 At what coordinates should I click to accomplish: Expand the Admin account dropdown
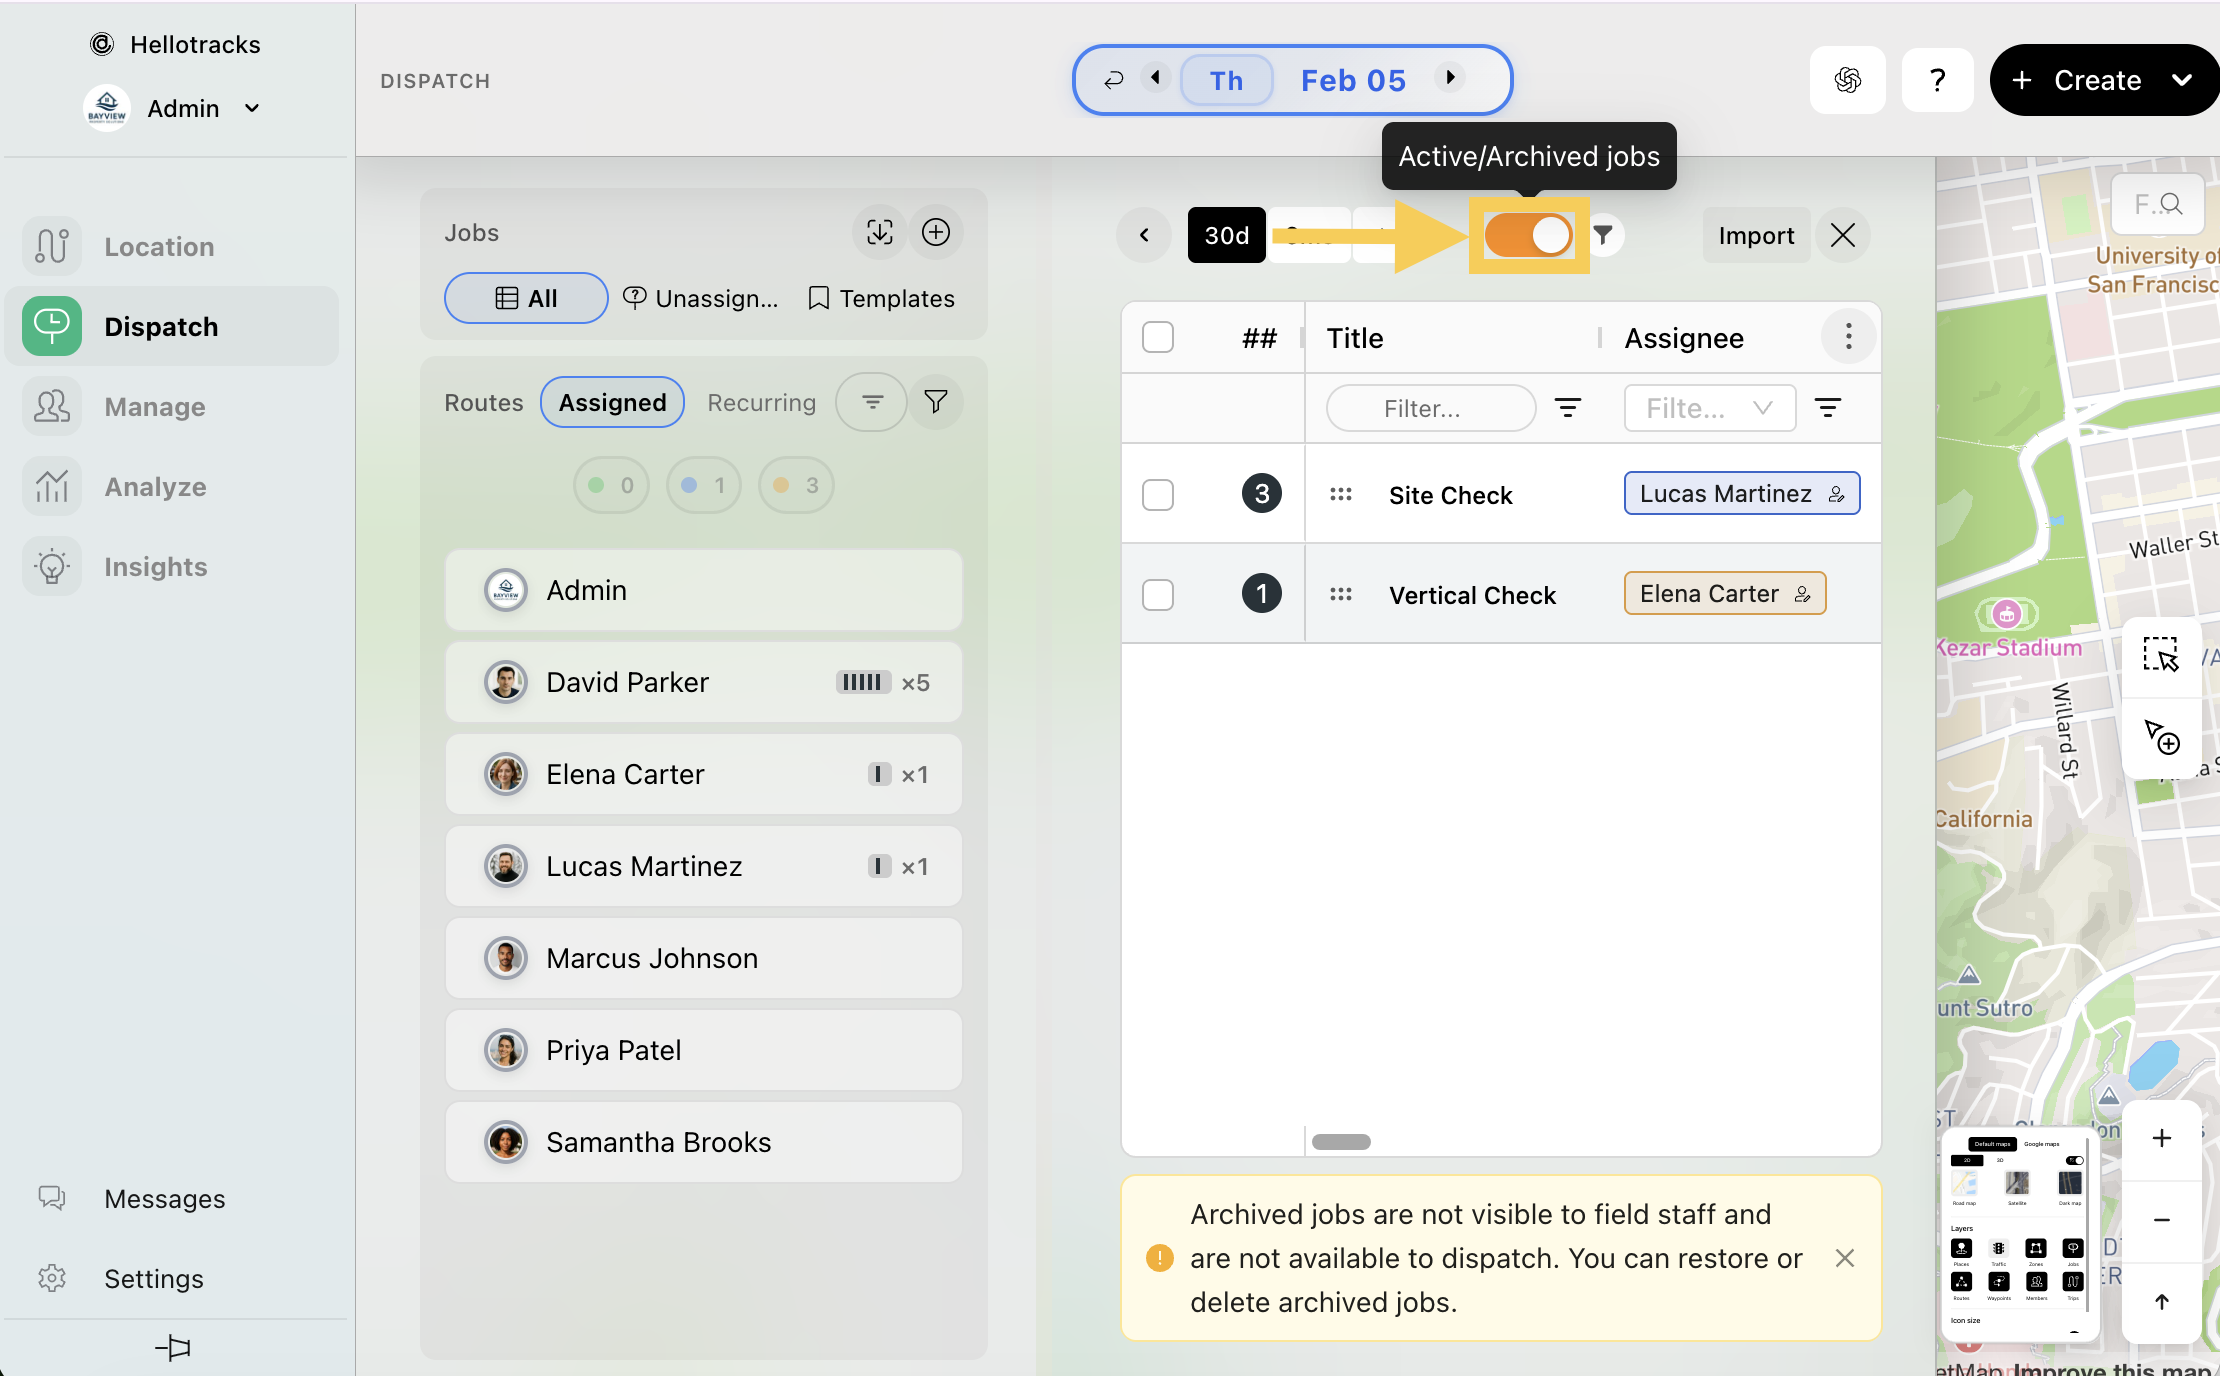pos(252,108)
